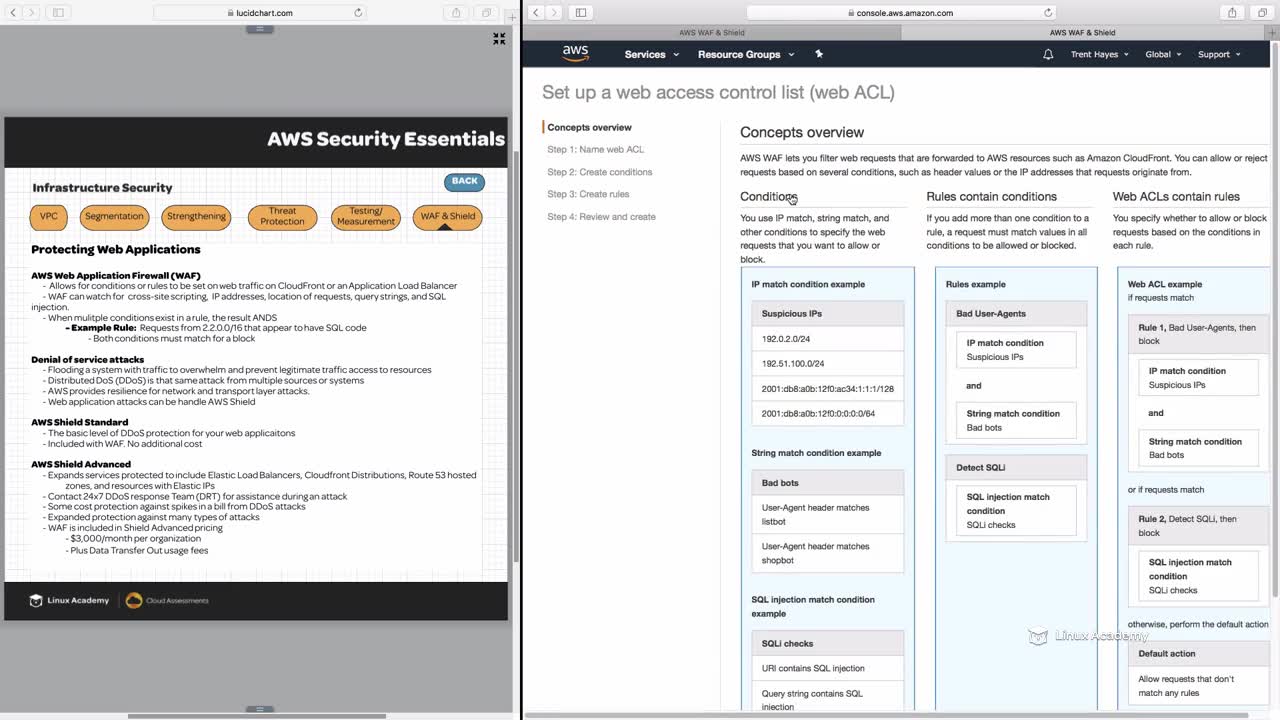1280x720 pixels.
Task: Click the 'Web ACLs contain rules' heading
Action: point(1176,197)
